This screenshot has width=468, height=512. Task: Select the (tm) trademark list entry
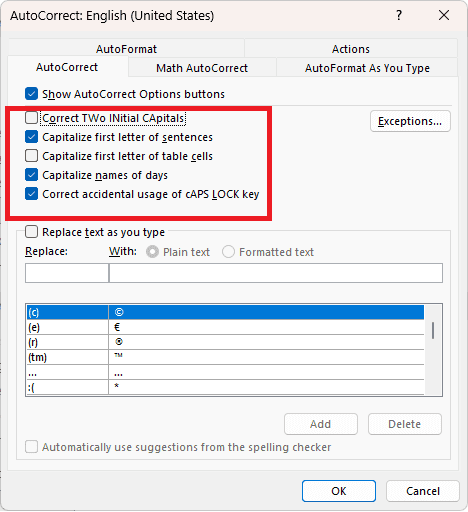point(225,357)
